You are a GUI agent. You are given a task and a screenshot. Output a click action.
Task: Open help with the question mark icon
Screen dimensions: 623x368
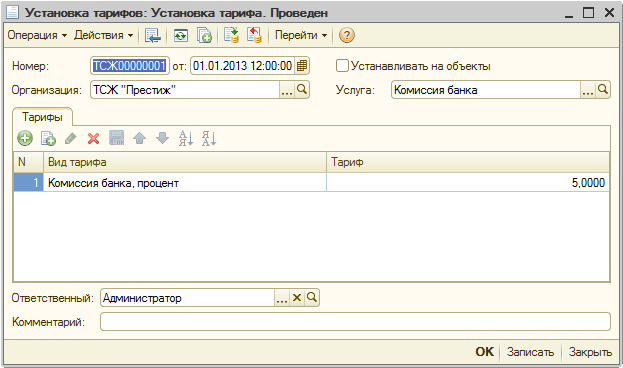point(346,35)
